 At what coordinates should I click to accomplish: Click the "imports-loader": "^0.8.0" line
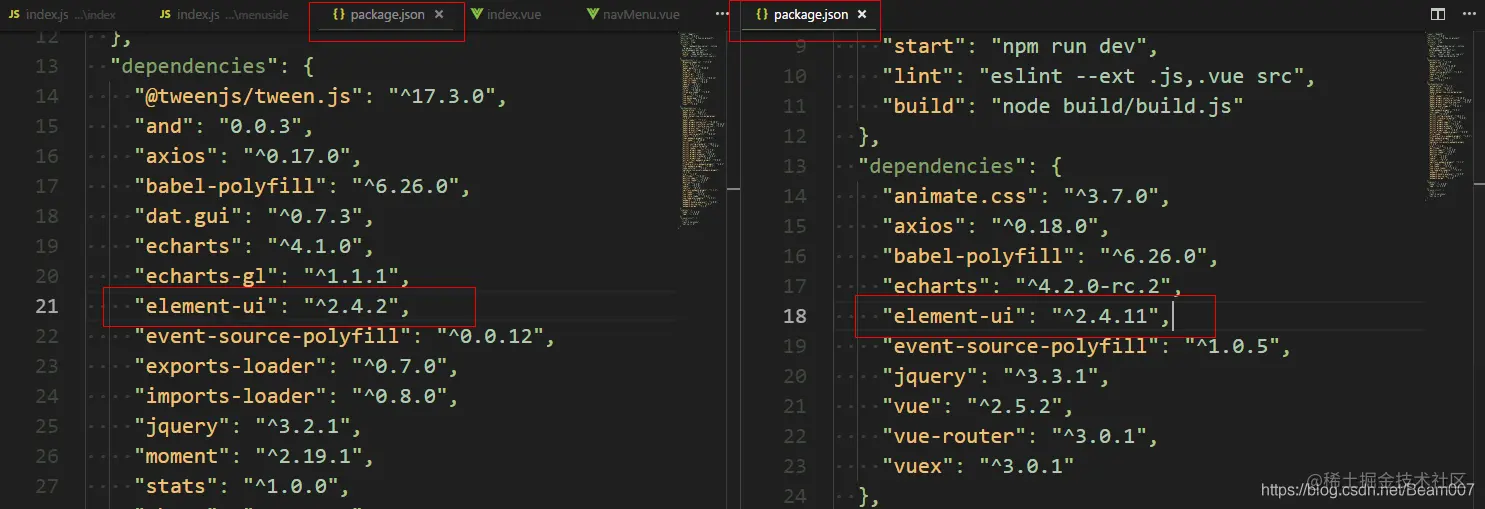(x=296, y=396)
